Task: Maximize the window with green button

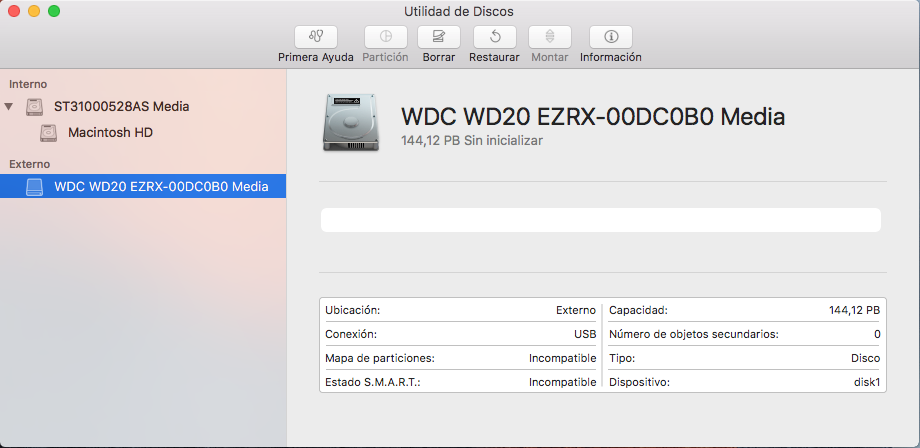Action: pos(54,11)
